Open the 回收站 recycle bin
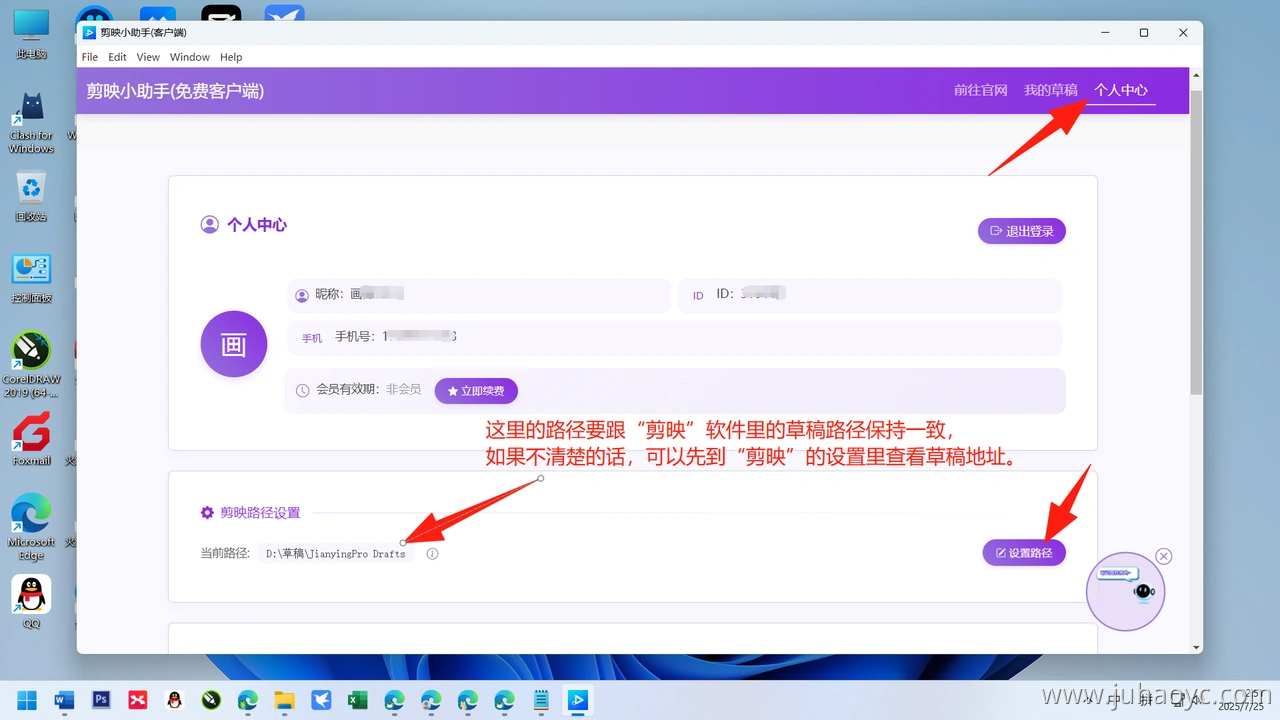 pyautogui.click(x=31, y=196)
